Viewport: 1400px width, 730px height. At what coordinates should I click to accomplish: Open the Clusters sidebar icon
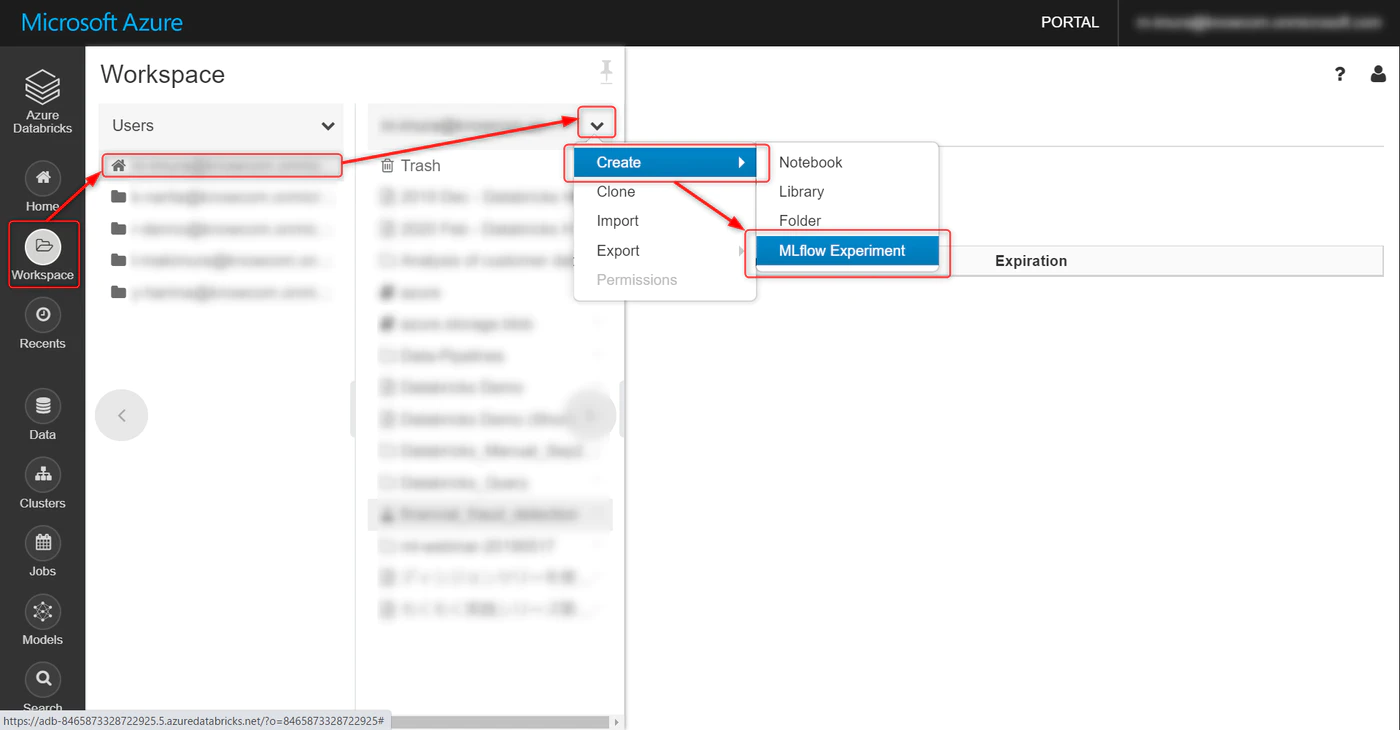[42, 474]
